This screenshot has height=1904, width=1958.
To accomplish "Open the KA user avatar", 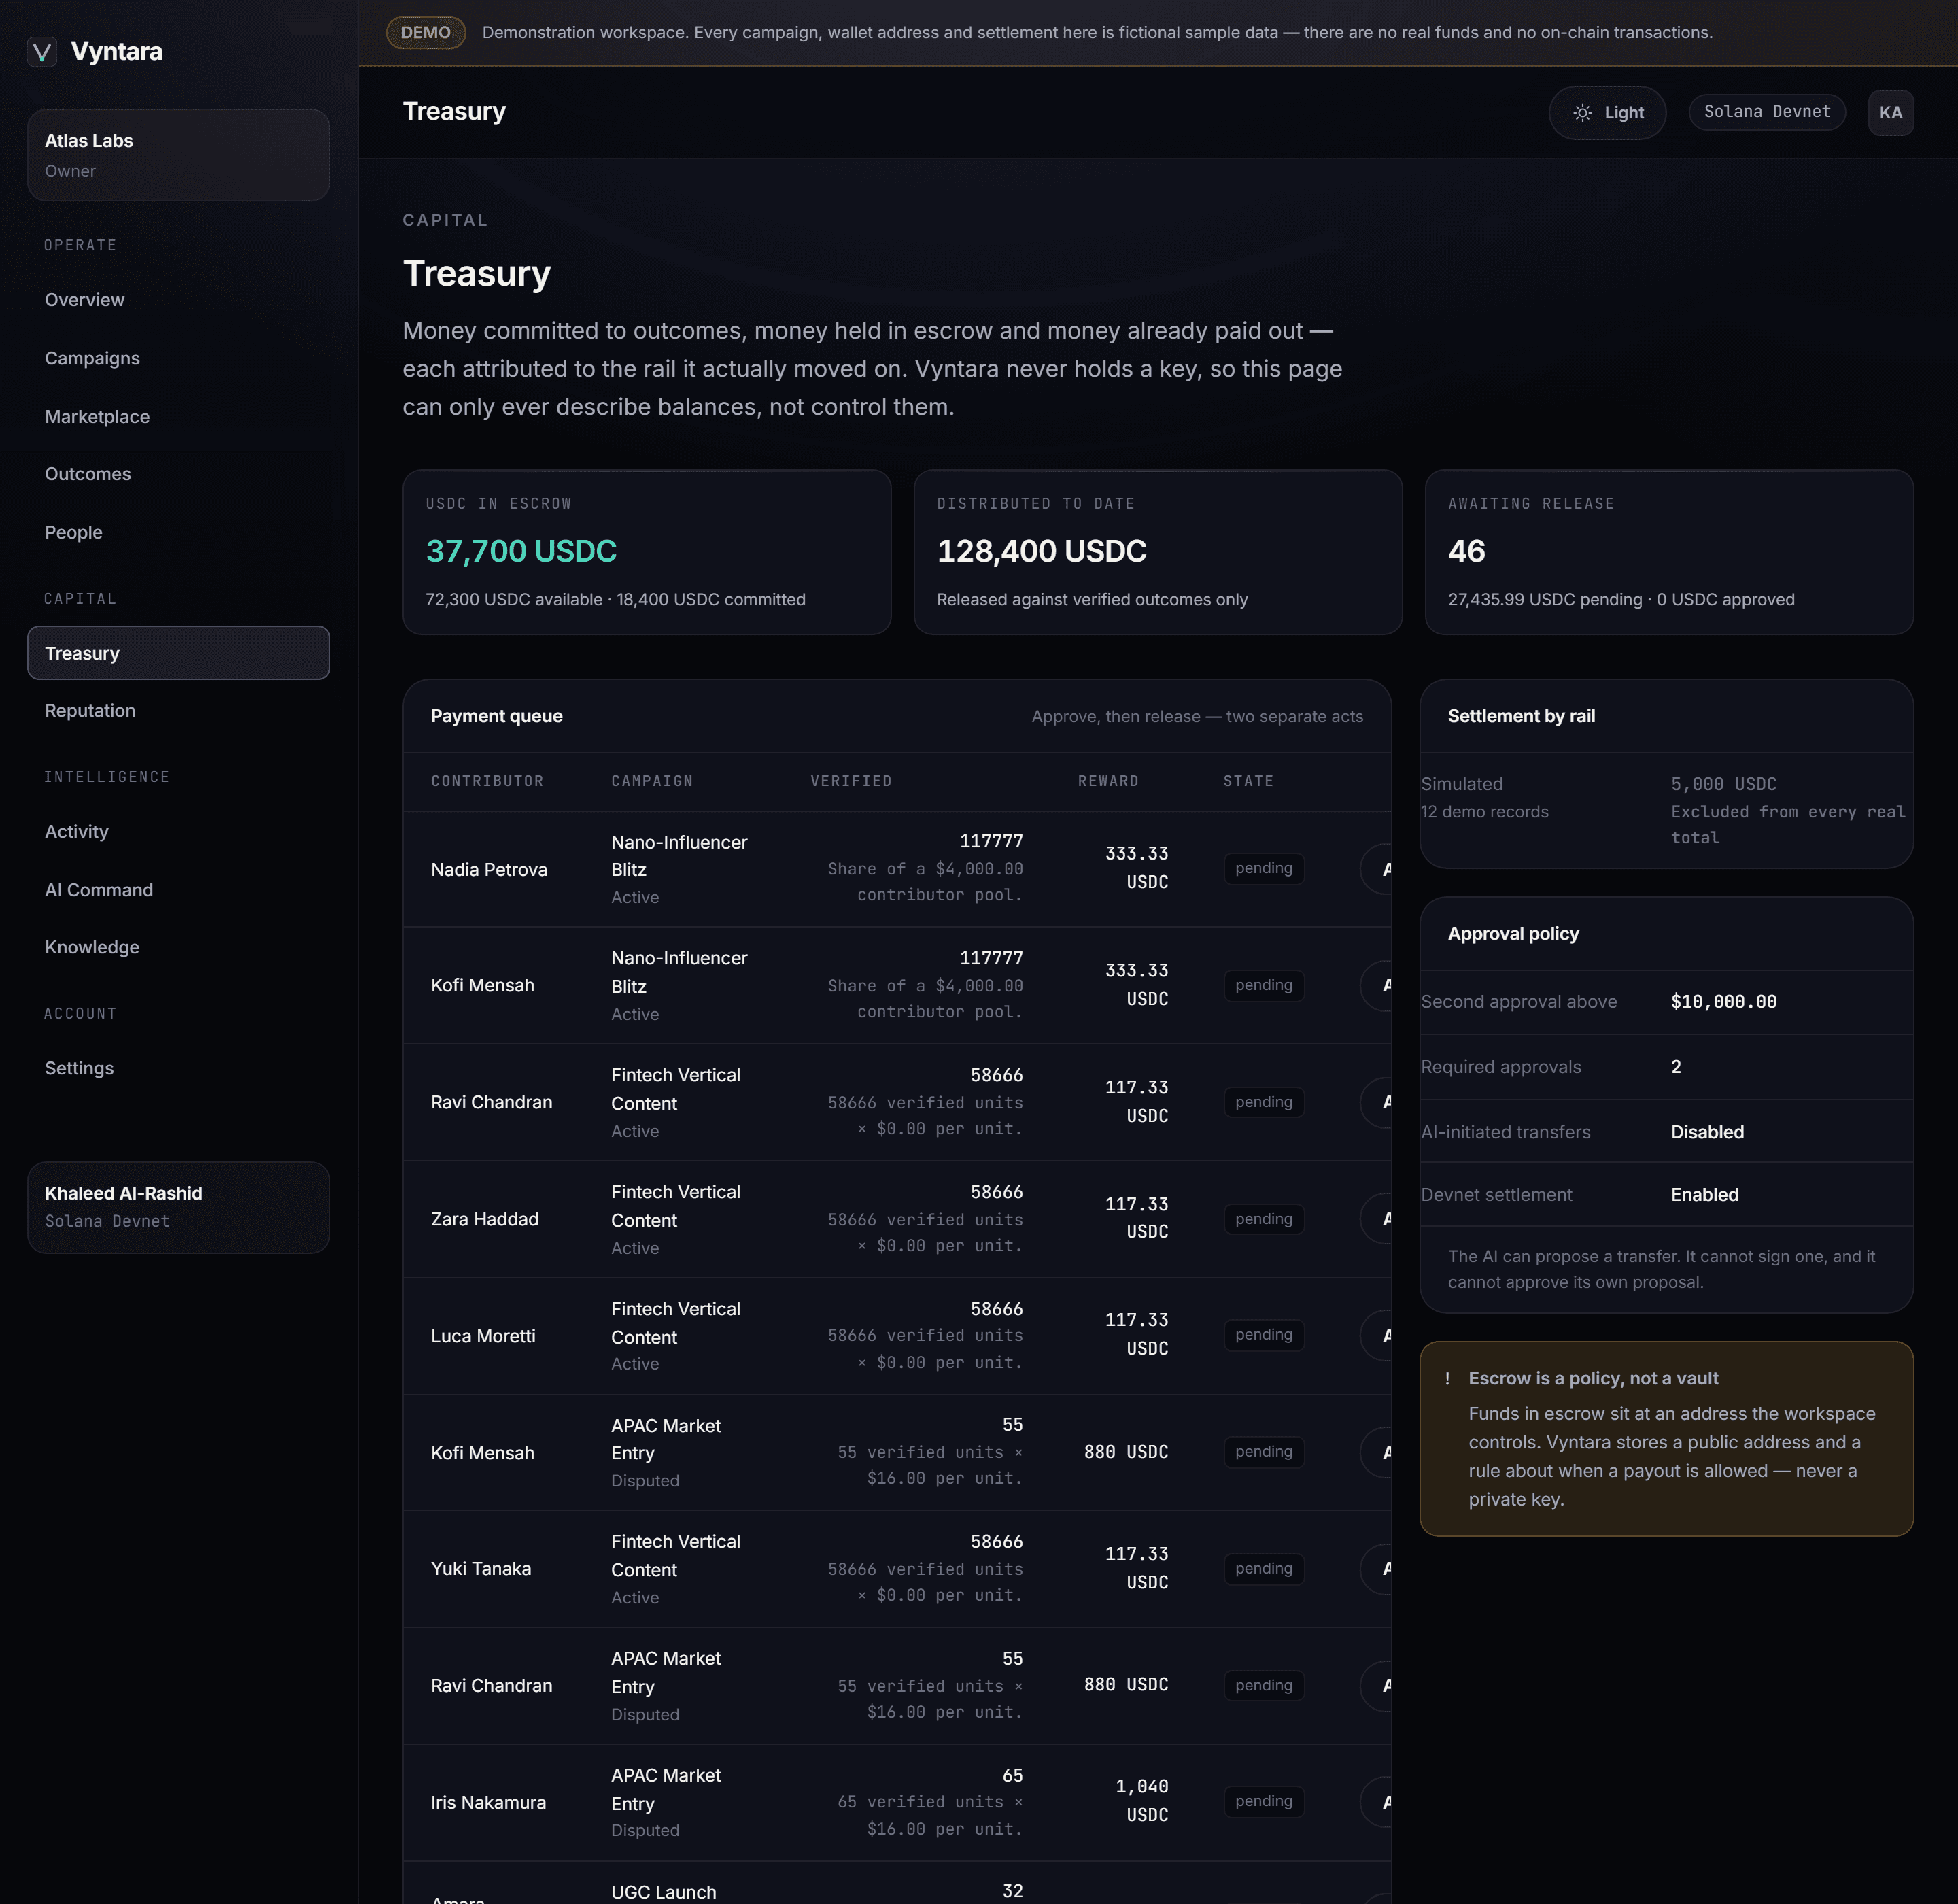I will point(1890,113).
